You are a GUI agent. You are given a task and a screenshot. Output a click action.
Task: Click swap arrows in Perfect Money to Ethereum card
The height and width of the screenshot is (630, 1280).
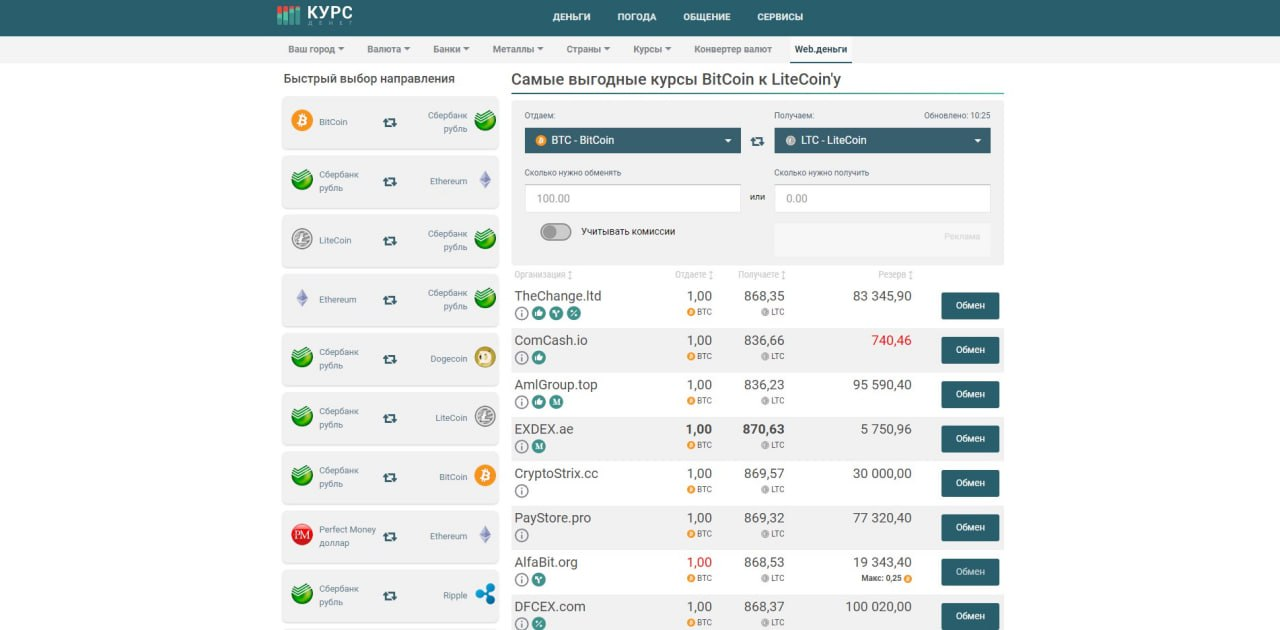point(390,536)
